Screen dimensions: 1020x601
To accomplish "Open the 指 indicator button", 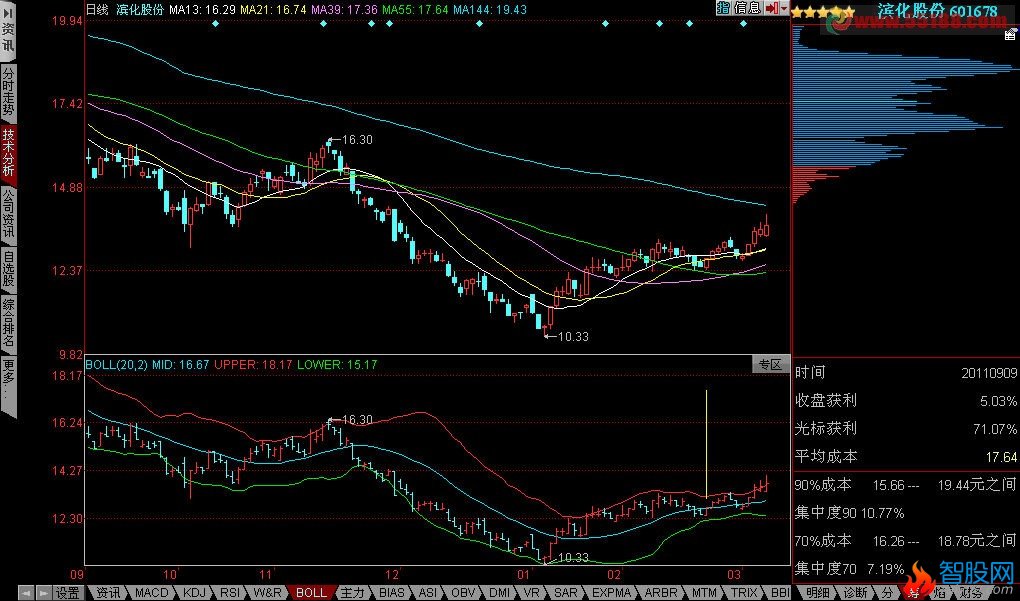I will click(723, 8).
